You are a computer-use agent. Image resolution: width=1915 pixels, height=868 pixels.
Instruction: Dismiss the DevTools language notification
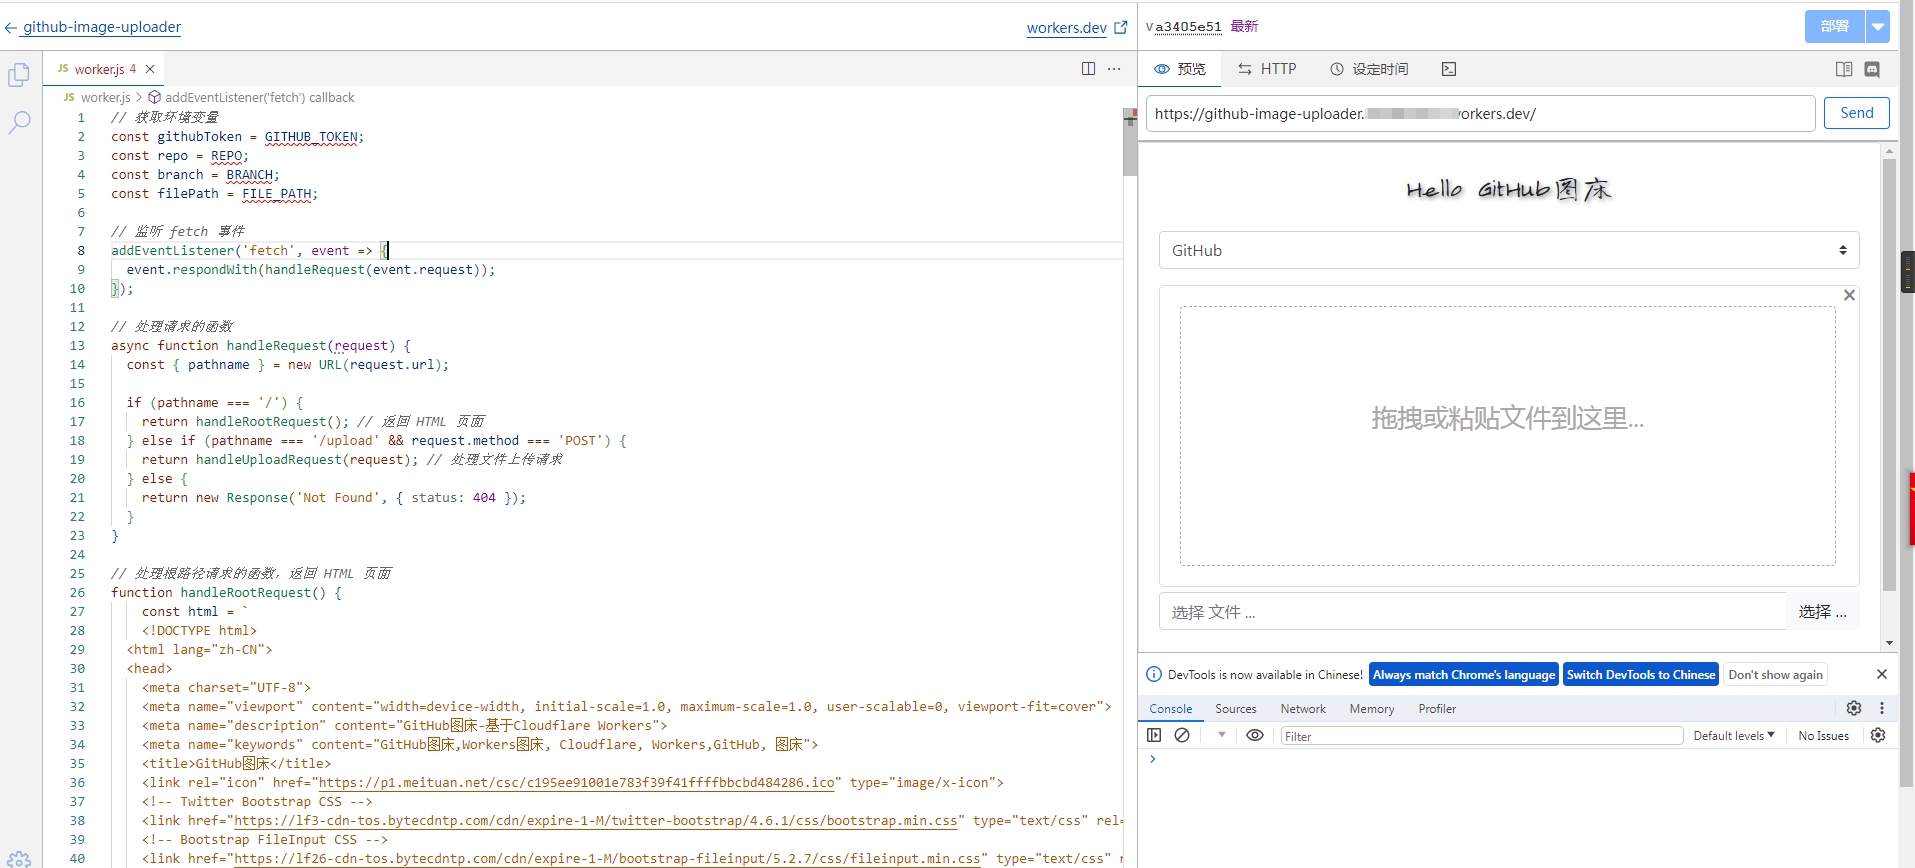pyautogui.click(x=1881, y=675)
